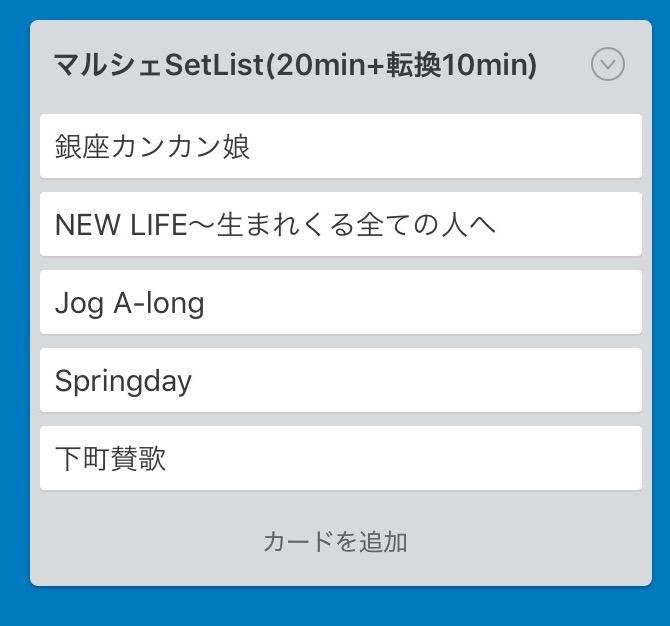This screenshot has width=670, height=626.
Task: Click the 銀座カンカン娘 song entry
Action: click(x=341, y=146)
